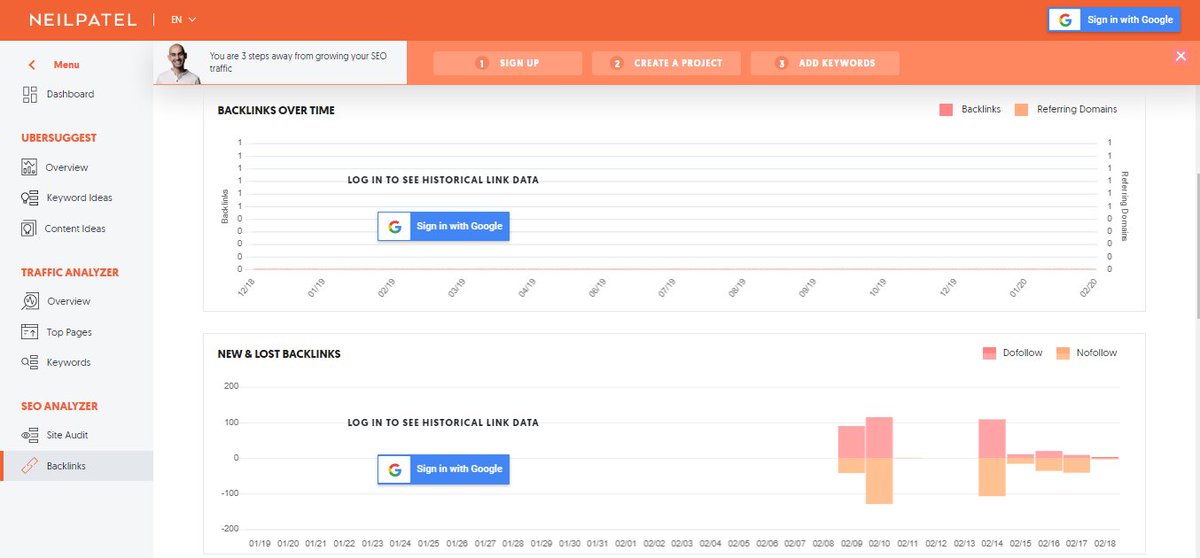Toggle the Backlinks legend swatch
The image size is (1200, 558).
point(946,109)
